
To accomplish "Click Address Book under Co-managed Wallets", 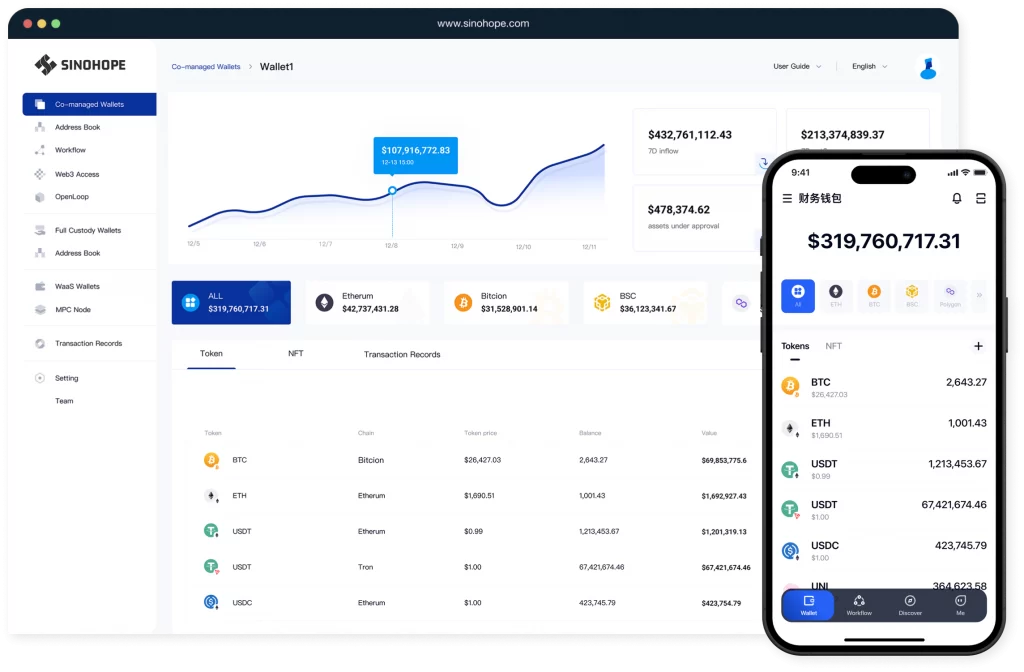I will point(77,127).
